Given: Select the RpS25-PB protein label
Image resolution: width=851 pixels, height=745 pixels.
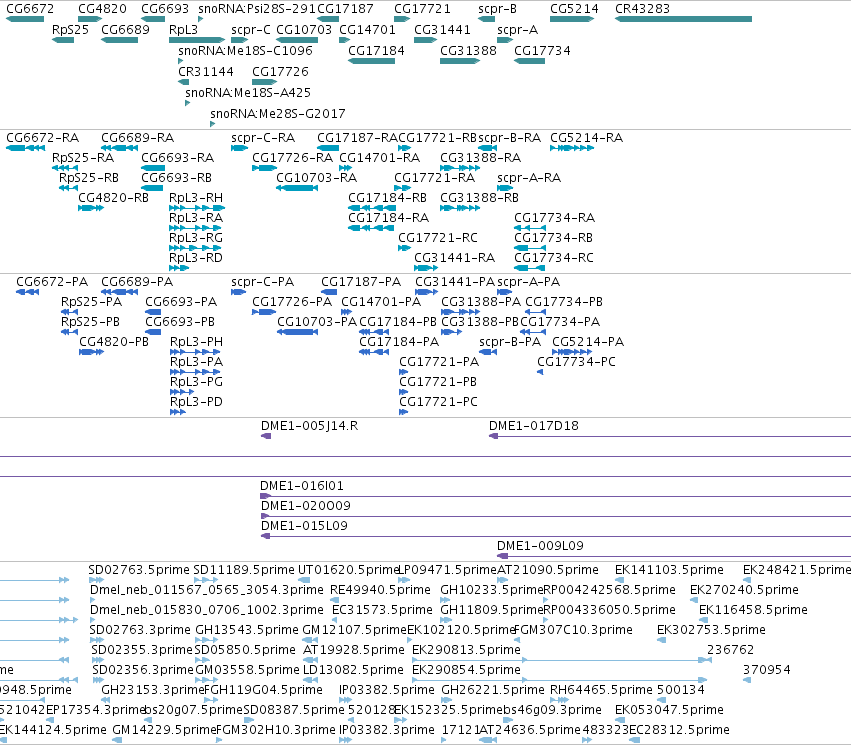Looking at the screenshot, I should pyautogui.click(x=90, y=322).
